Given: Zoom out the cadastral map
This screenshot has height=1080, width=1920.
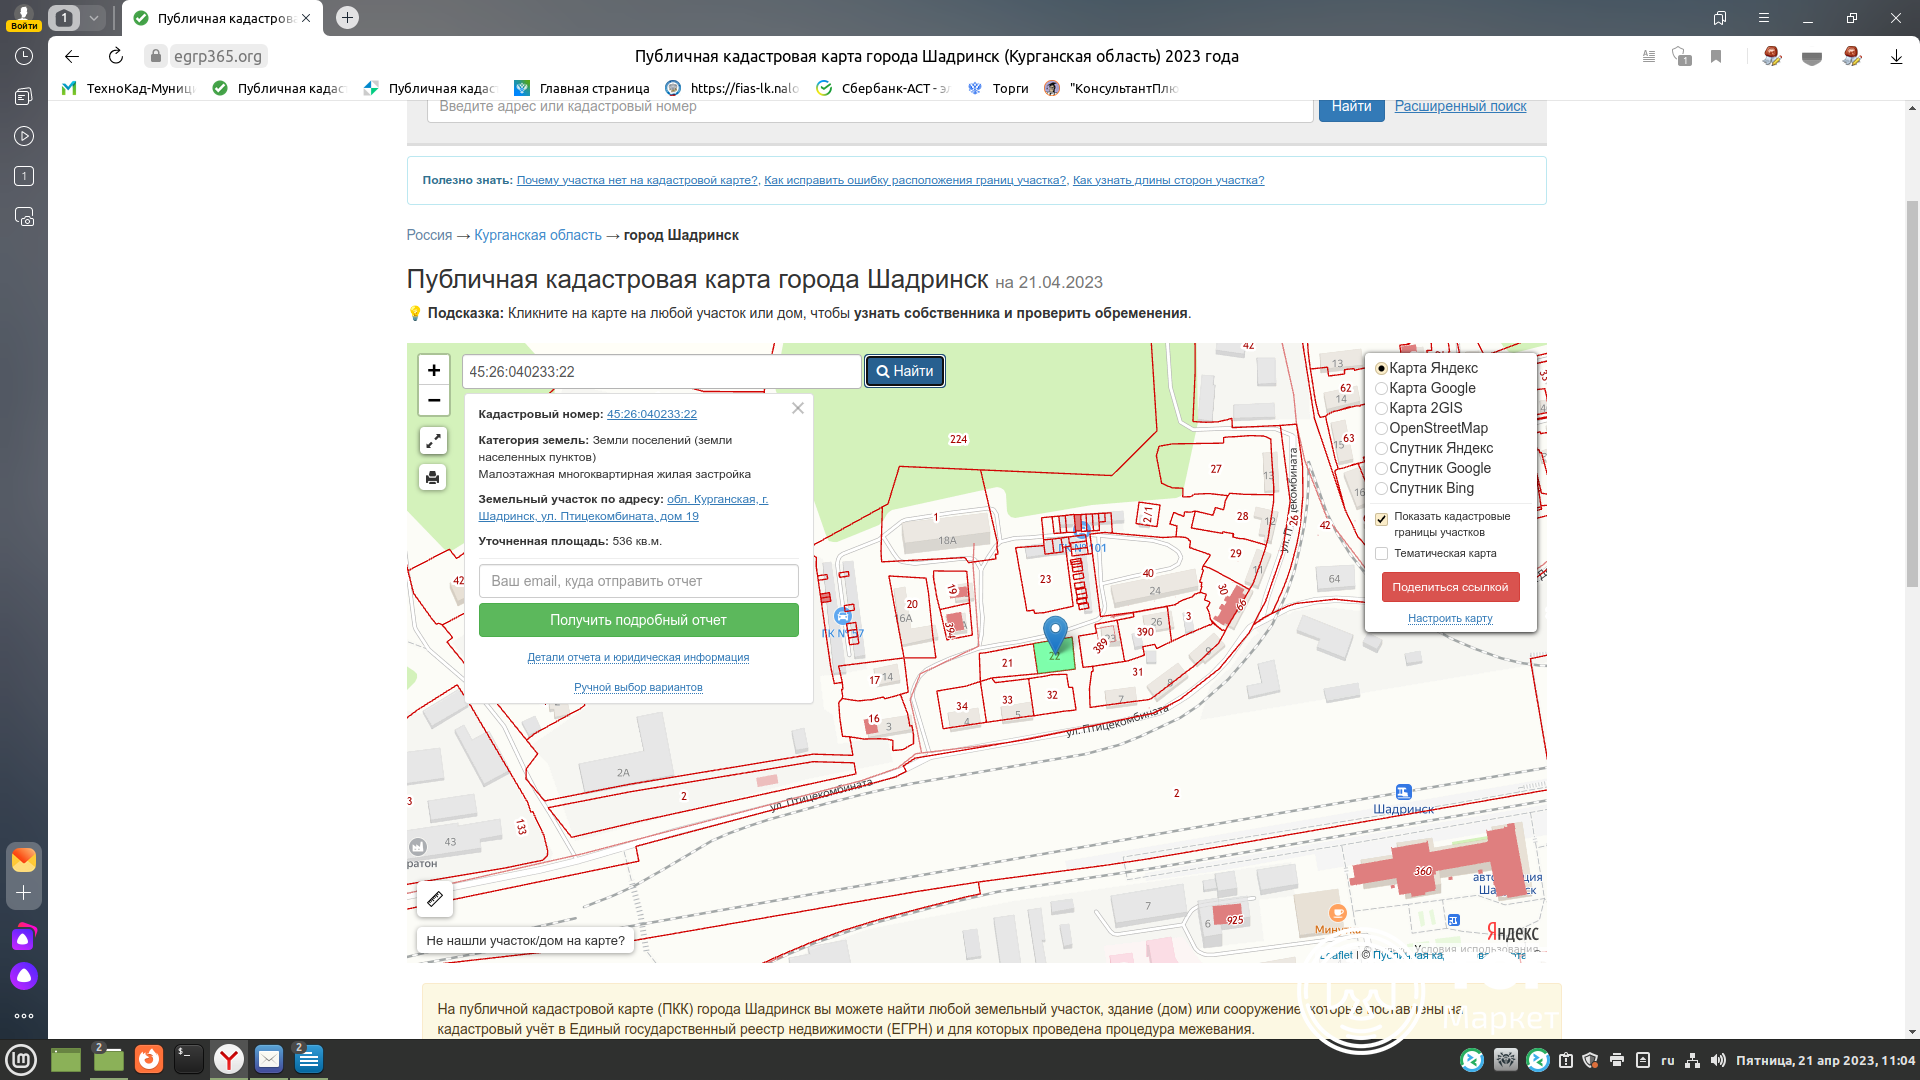Looking at the screenshot, I should coord(433,400).
